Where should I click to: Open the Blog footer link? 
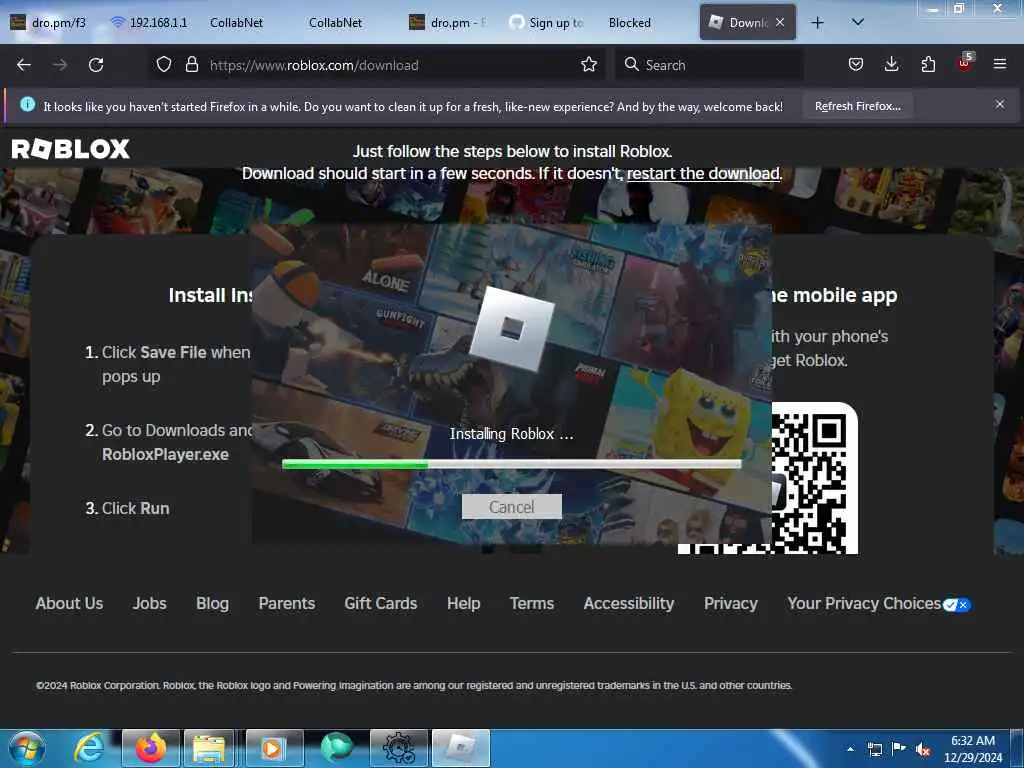pos(212,603)
